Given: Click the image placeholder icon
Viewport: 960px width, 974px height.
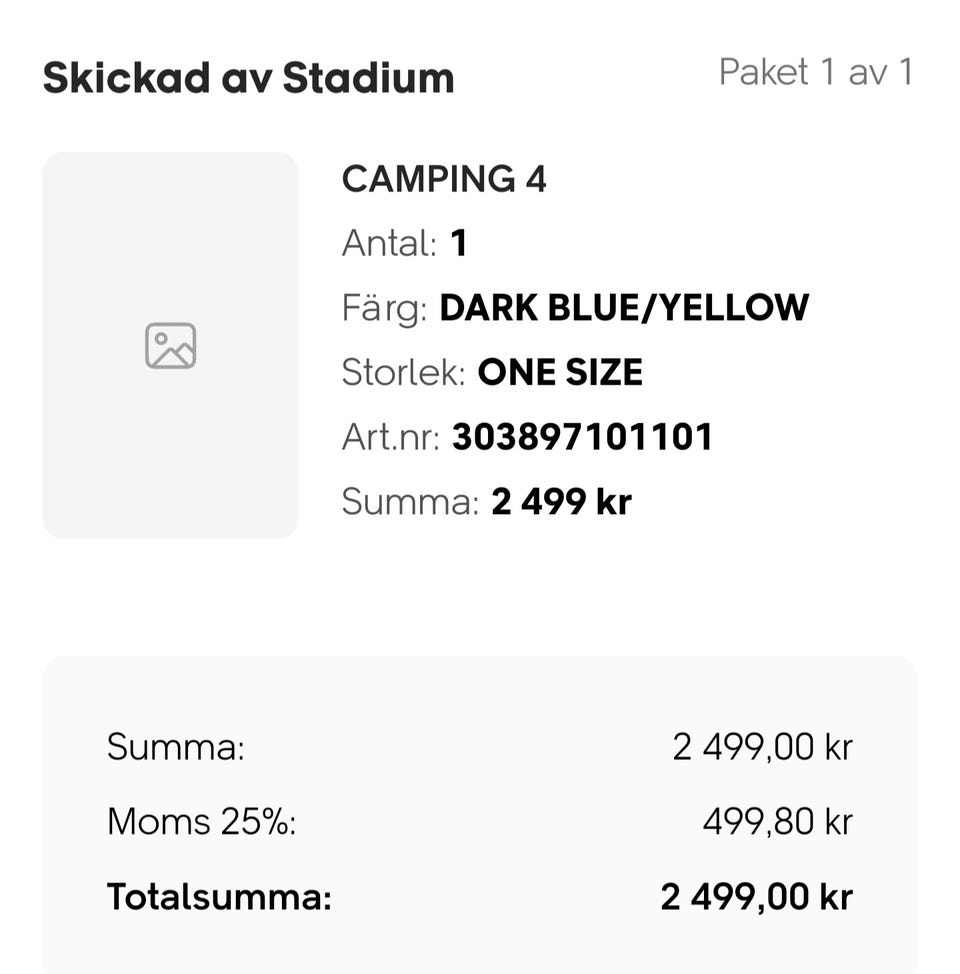Looking at the screenshot, I should 170,346.
